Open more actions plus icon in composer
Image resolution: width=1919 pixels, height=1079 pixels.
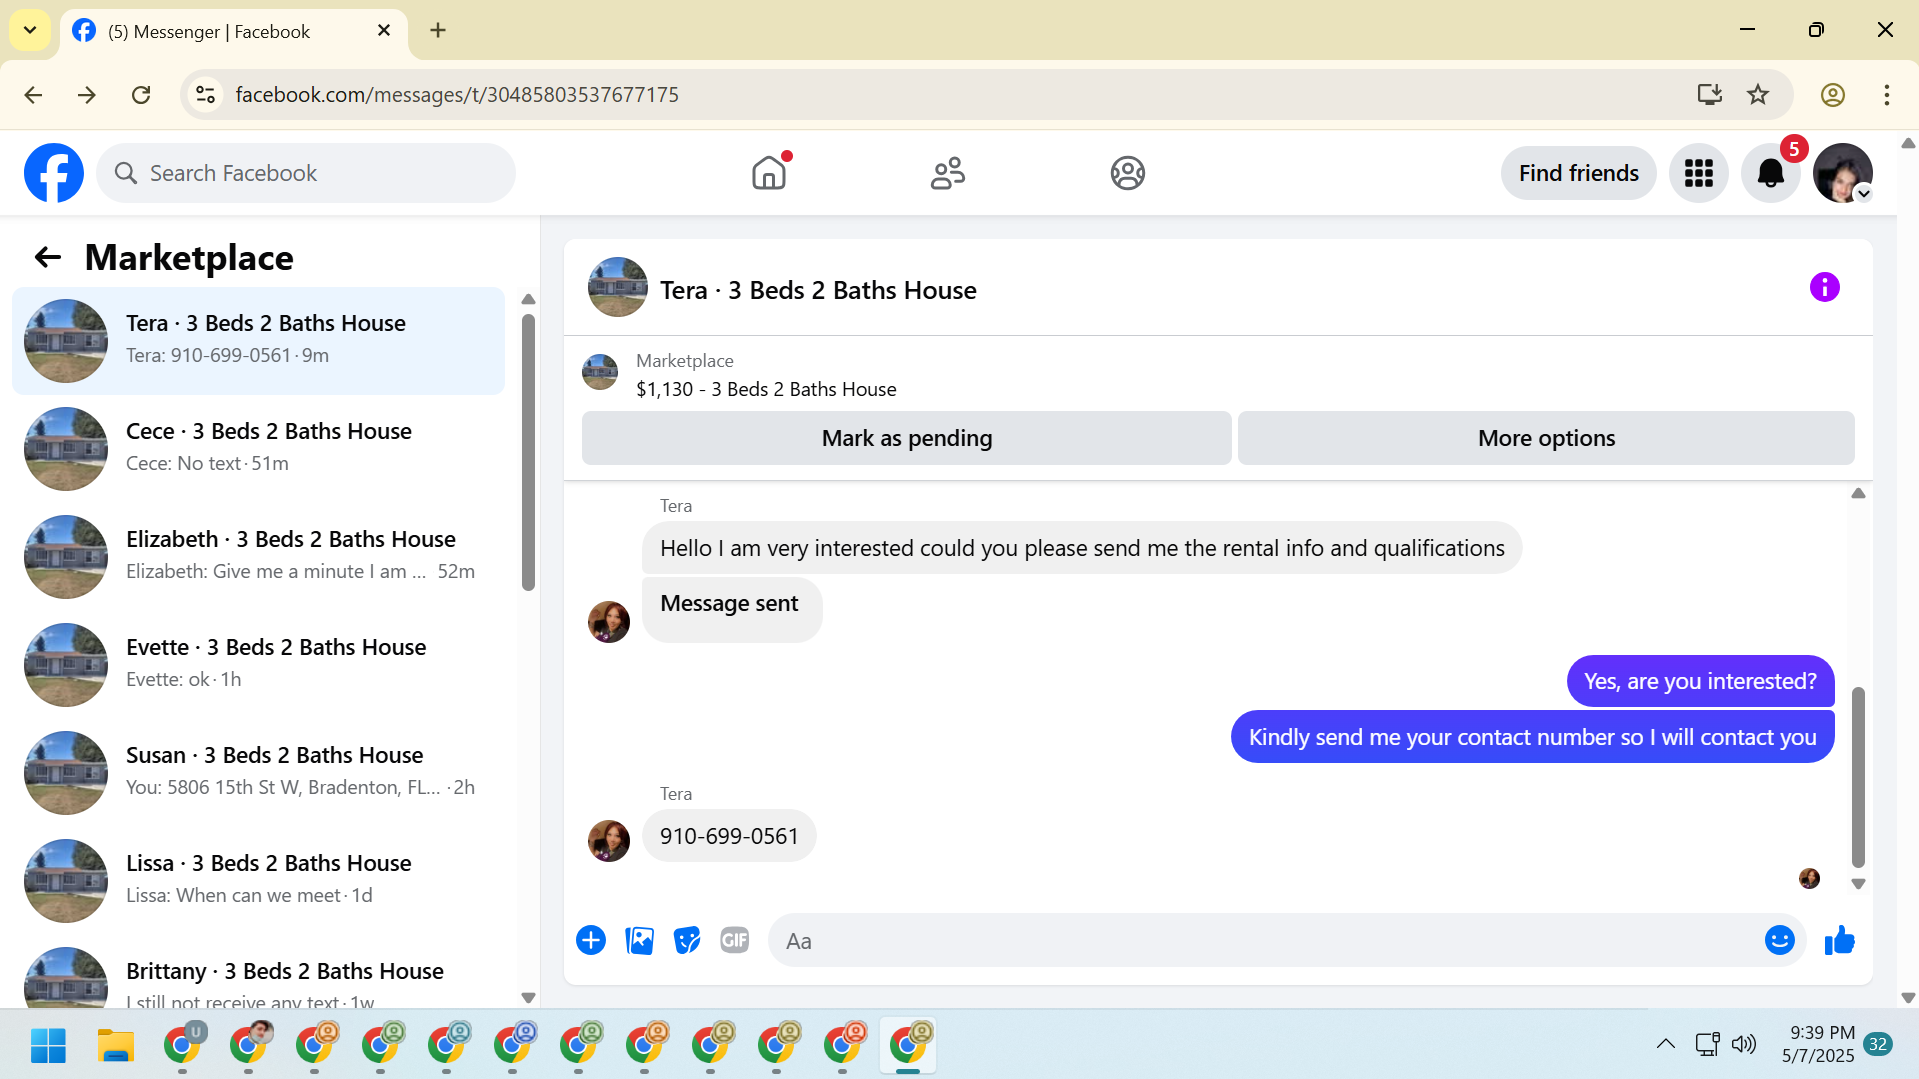[x=591, y=940]
